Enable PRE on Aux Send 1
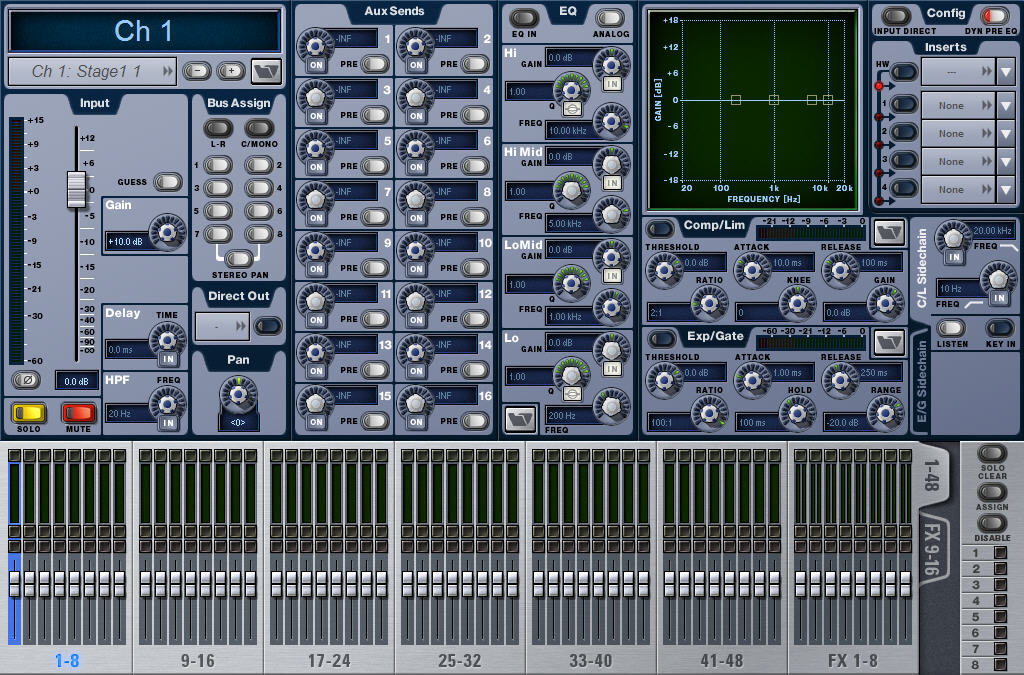The height and width of the screenshot is (675, 1024). 374,63
